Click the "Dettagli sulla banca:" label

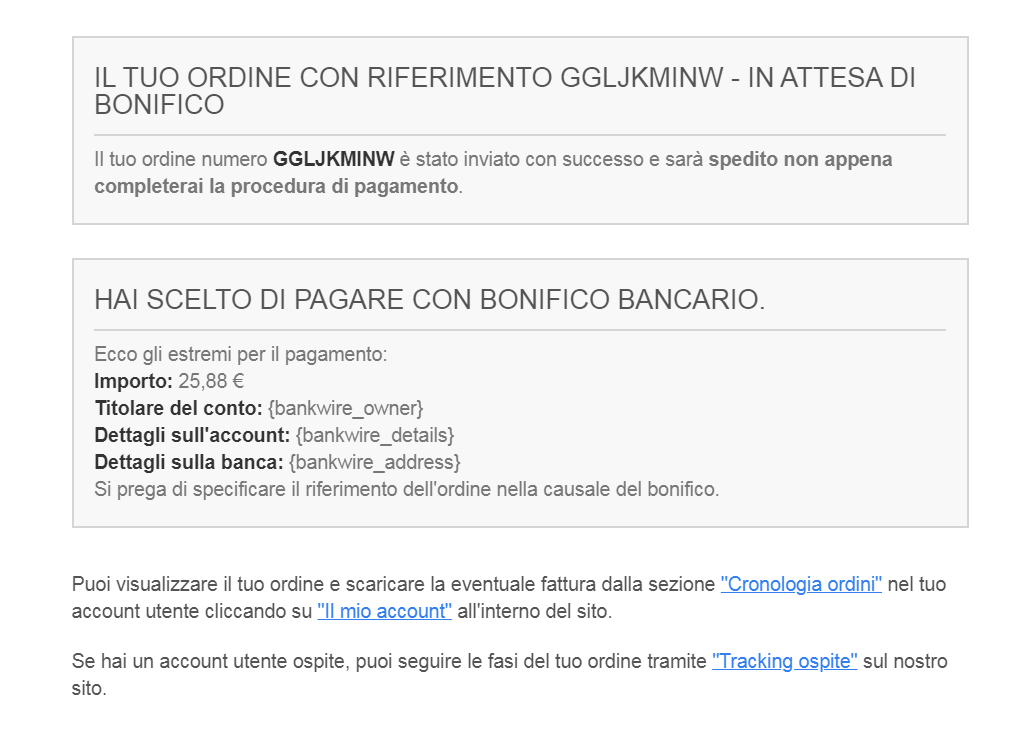(x=189, y=462)
